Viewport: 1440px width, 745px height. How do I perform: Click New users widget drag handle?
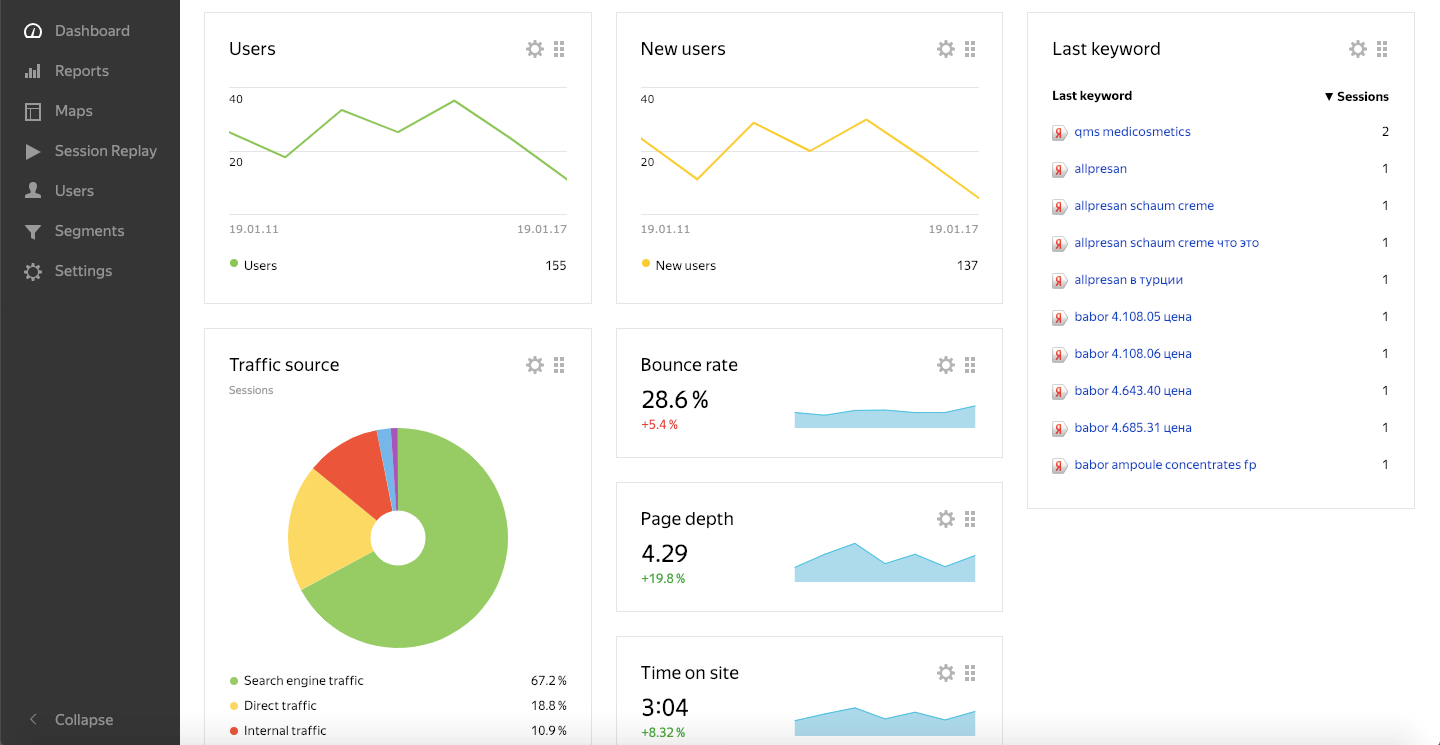tap(970, 49)
